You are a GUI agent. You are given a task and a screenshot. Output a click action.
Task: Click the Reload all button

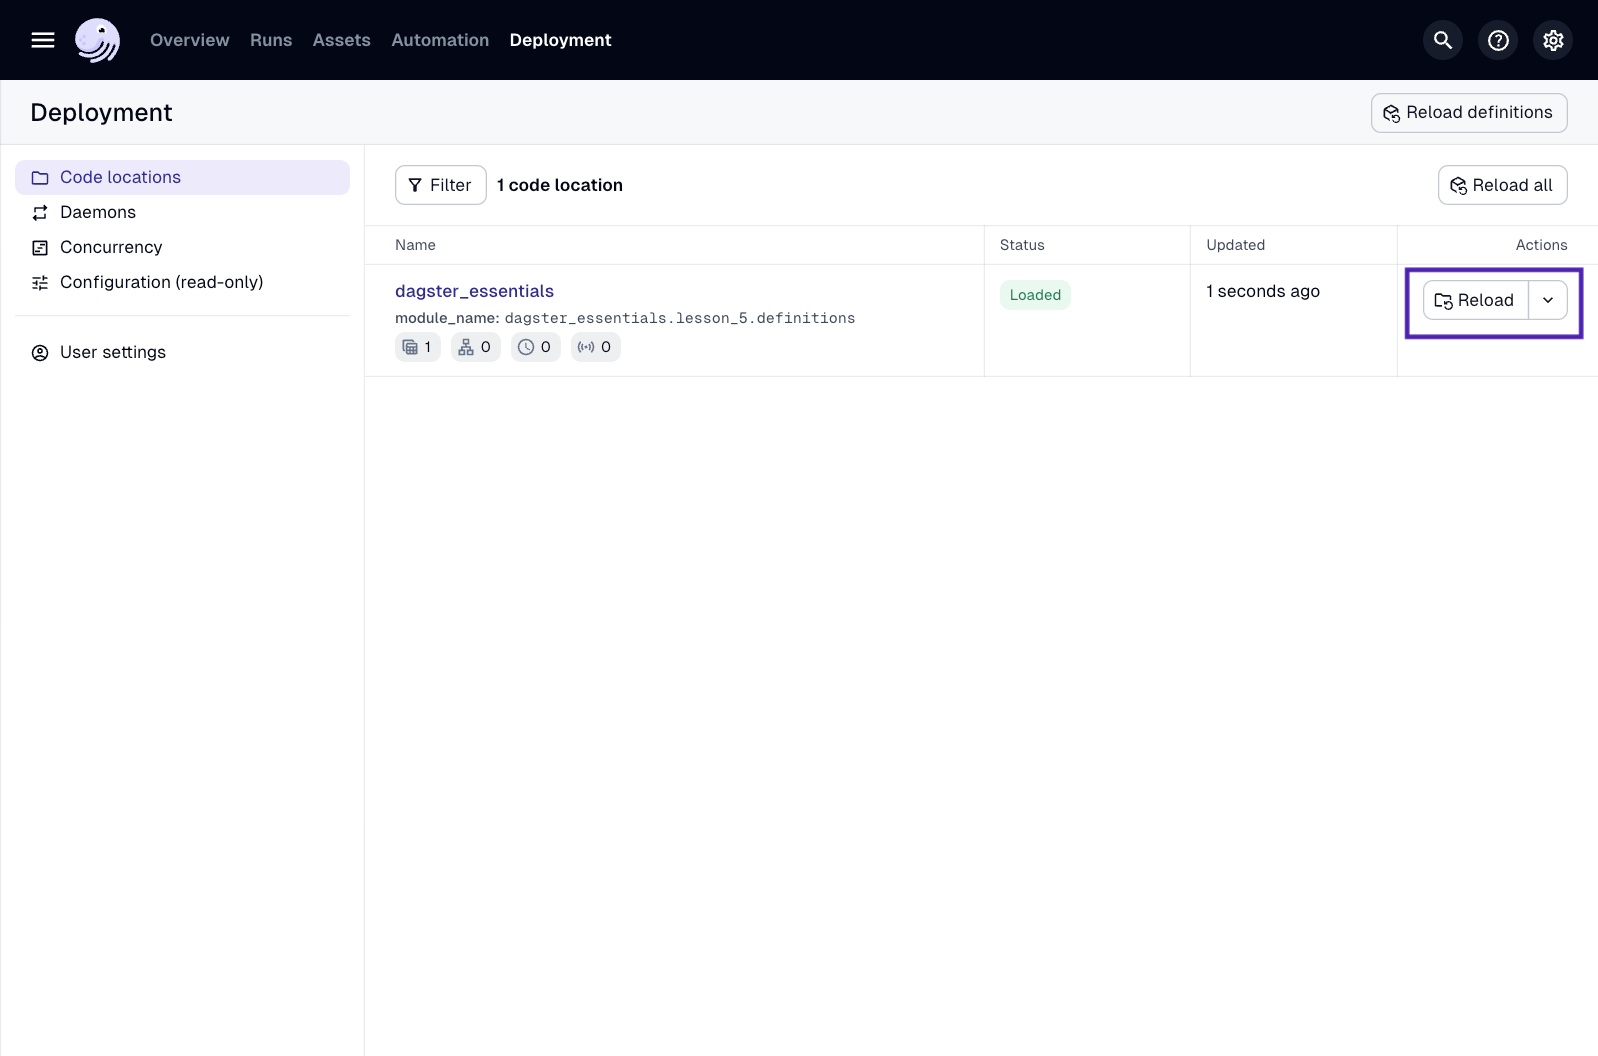coord(1502,185)
